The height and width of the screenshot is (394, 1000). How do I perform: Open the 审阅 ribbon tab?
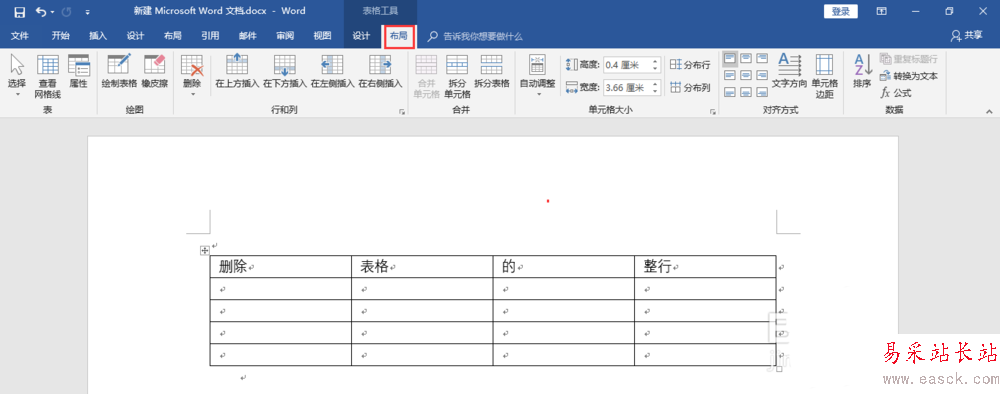285,36
